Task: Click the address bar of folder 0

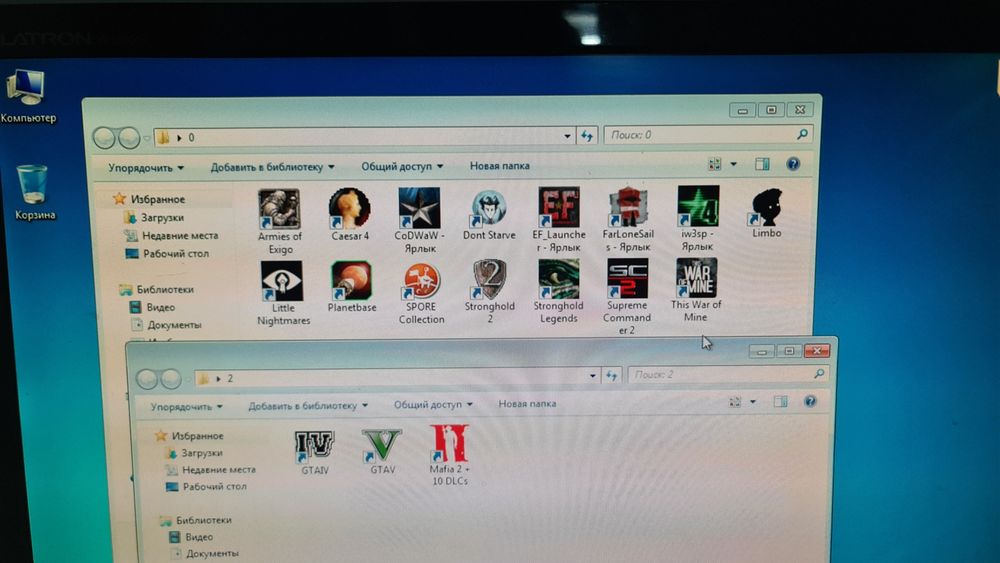Action: click(x=364, y=136)
